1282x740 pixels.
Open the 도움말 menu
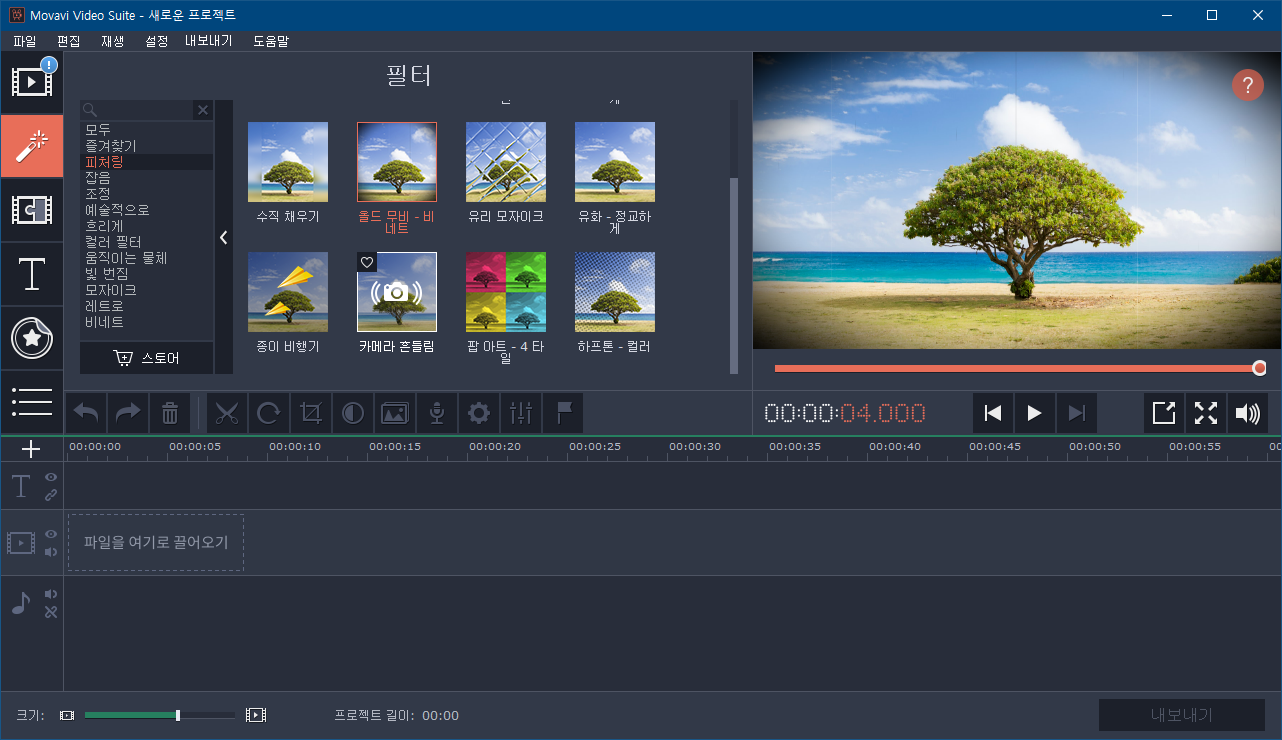click(271, 41)
